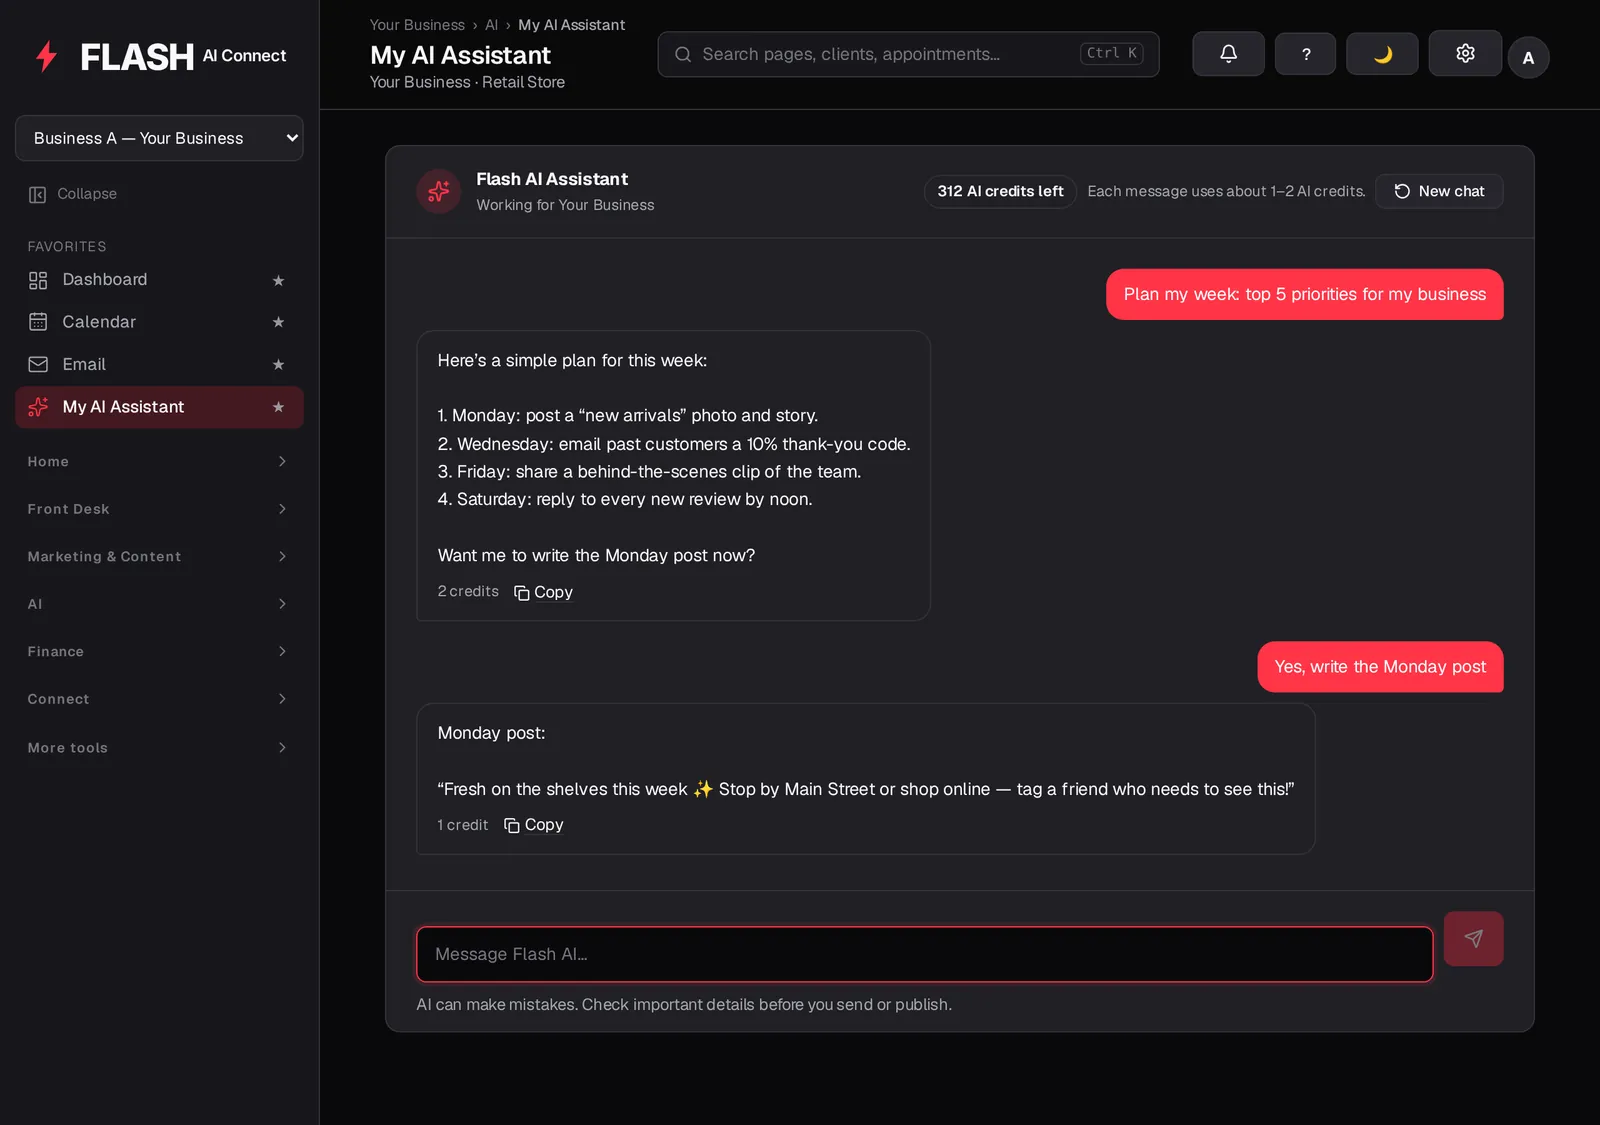Screen dimensions: 1600x1125
Task: Open the Business A selector dropdown
Action: tap(159, 138)
